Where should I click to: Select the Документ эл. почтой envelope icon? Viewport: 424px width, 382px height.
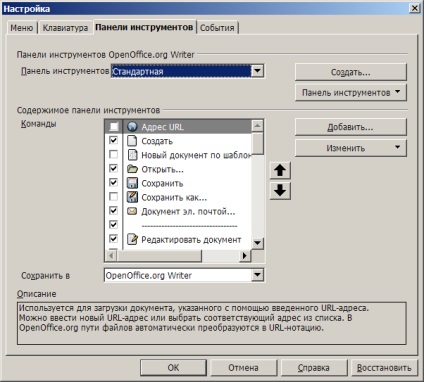(132, 211)
